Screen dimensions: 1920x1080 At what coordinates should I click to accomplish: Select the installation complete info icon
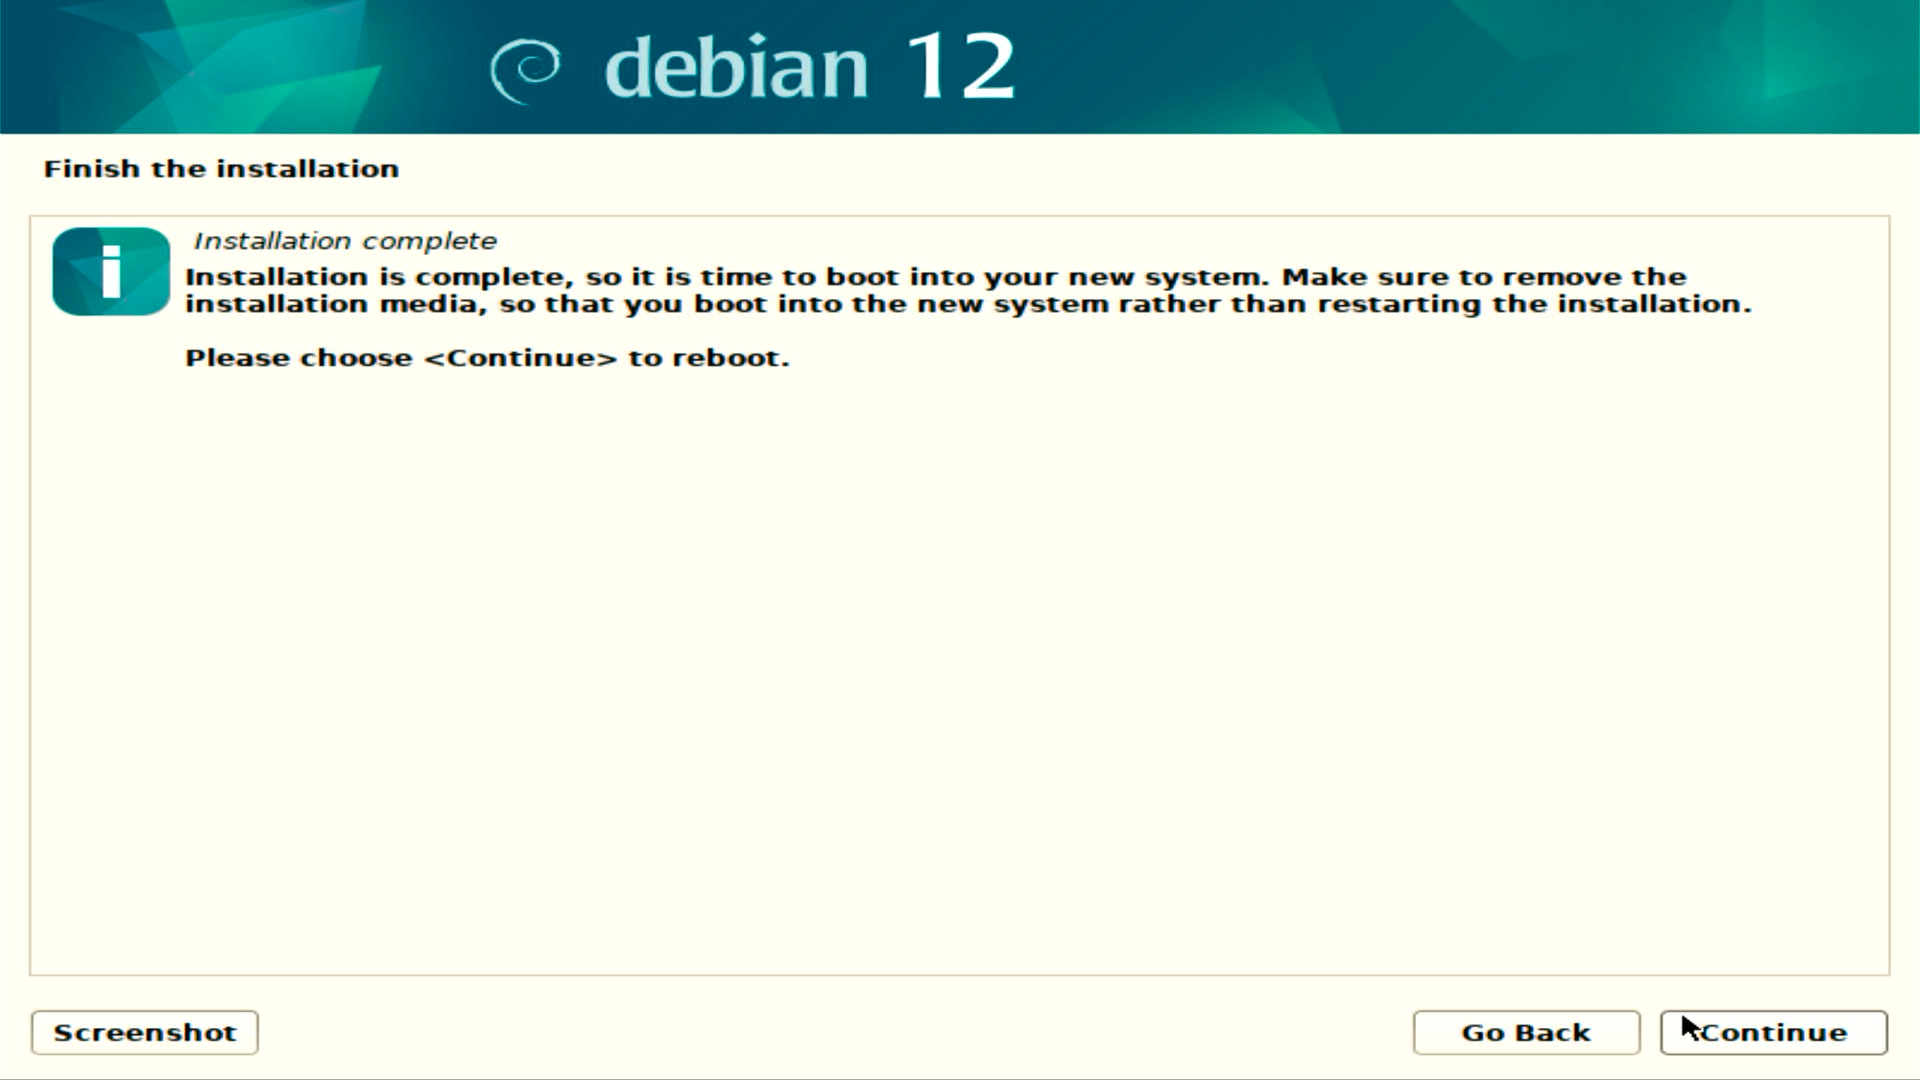(111, 272)
